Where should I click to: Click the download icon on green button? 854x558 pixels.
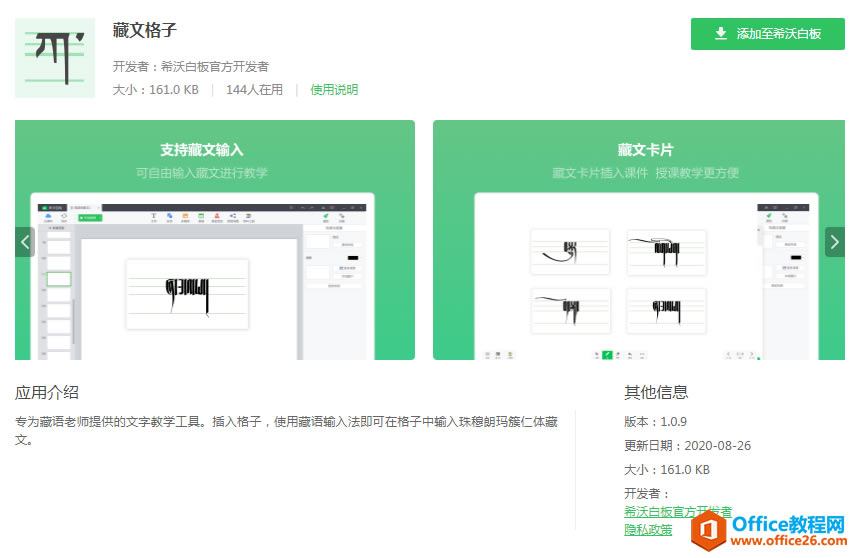point(721,34)
